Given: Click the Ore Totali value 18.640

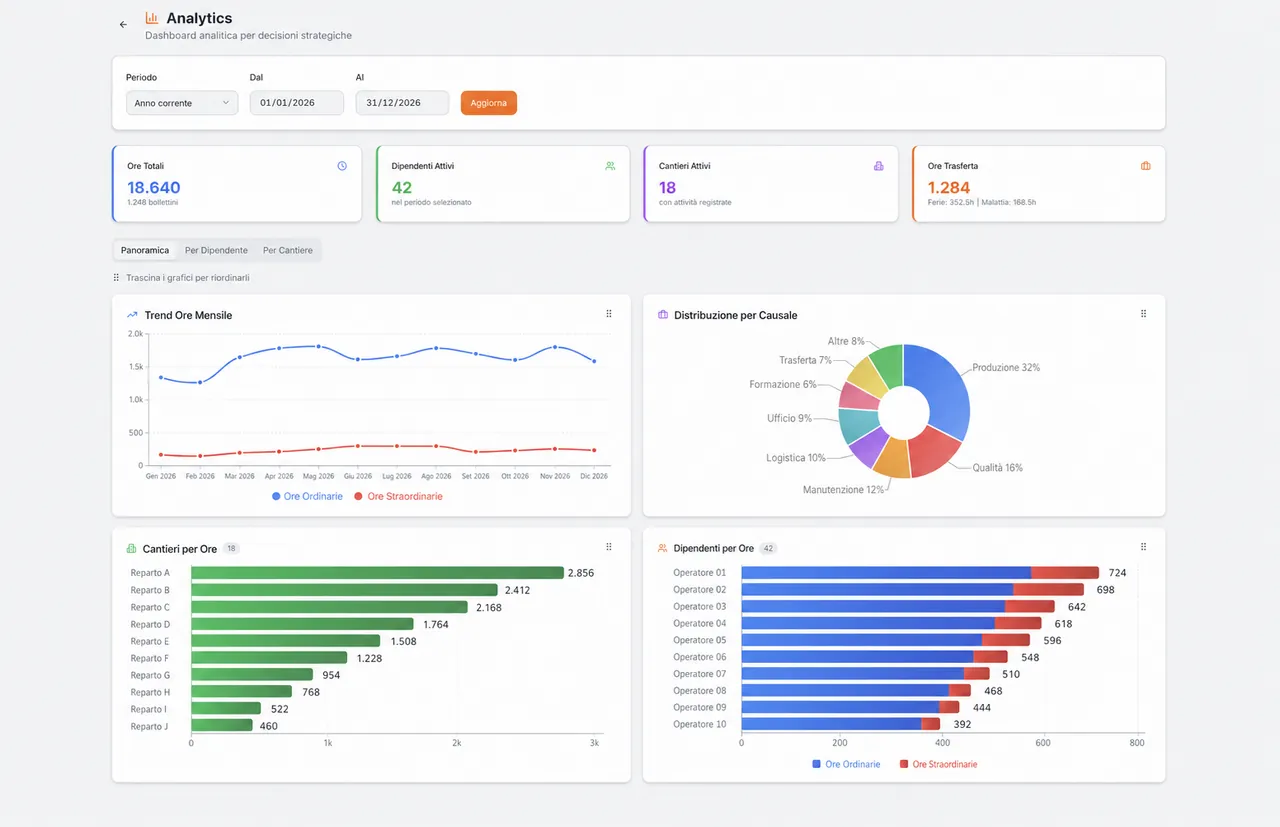Looking at the screenshot, I should 154,187.
